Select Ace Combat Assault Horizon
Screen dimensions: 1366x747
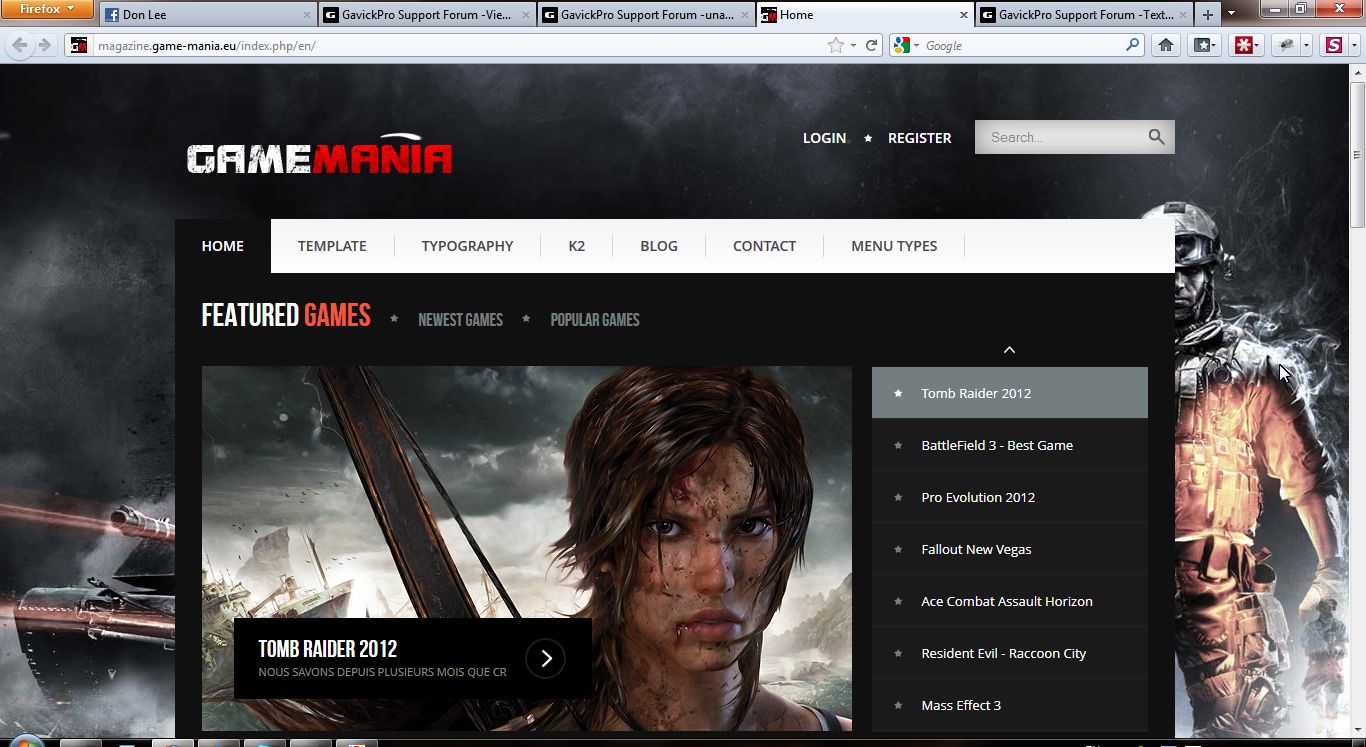[x=1010, y=601]
